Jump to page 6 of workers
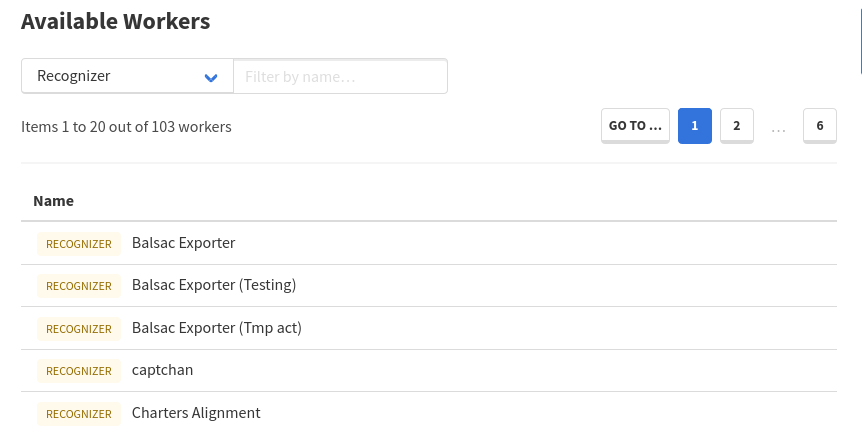Viewport: 862px width, 433px height. coord(819,126)
